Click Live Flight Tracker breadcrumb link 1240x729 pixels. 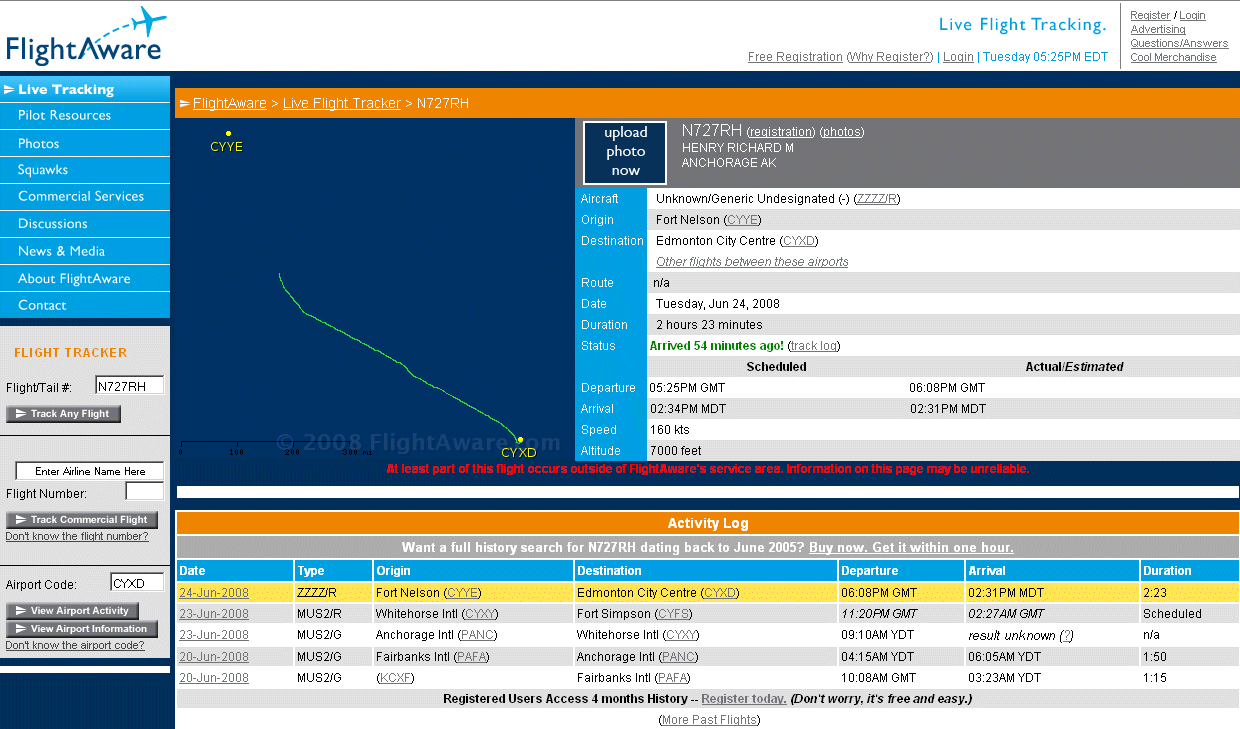pos(342,103)
